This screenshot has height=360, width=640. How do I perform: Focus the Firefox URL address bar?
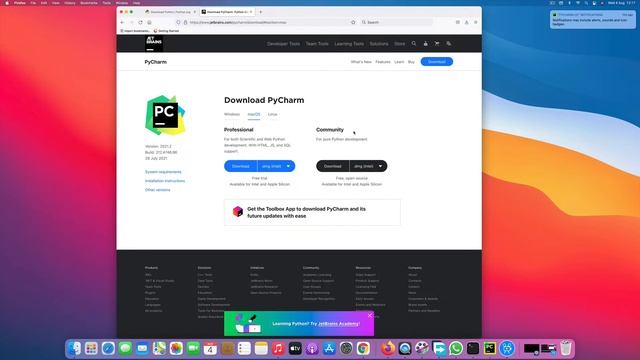click(x=265, y=22)
